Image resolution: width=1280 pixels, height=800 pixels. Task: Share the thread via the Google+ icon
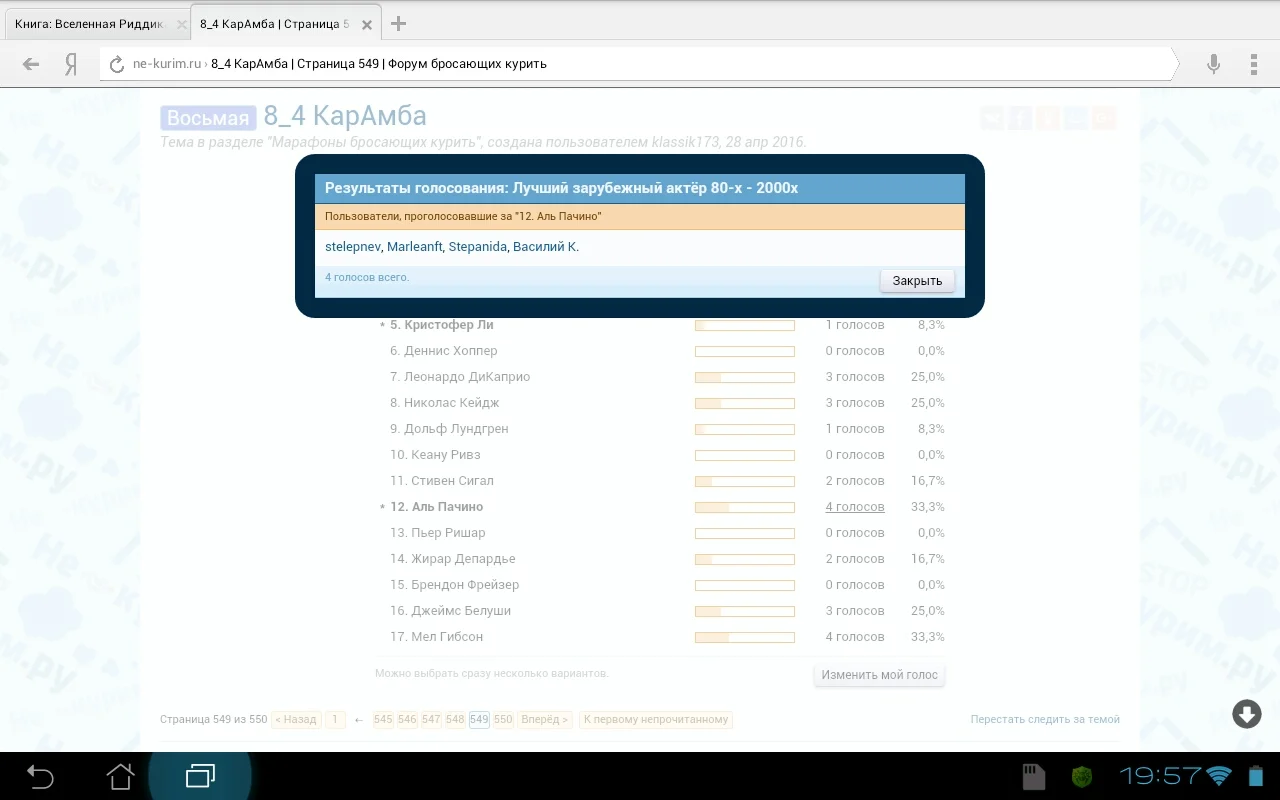click(x=1103, y=117)
